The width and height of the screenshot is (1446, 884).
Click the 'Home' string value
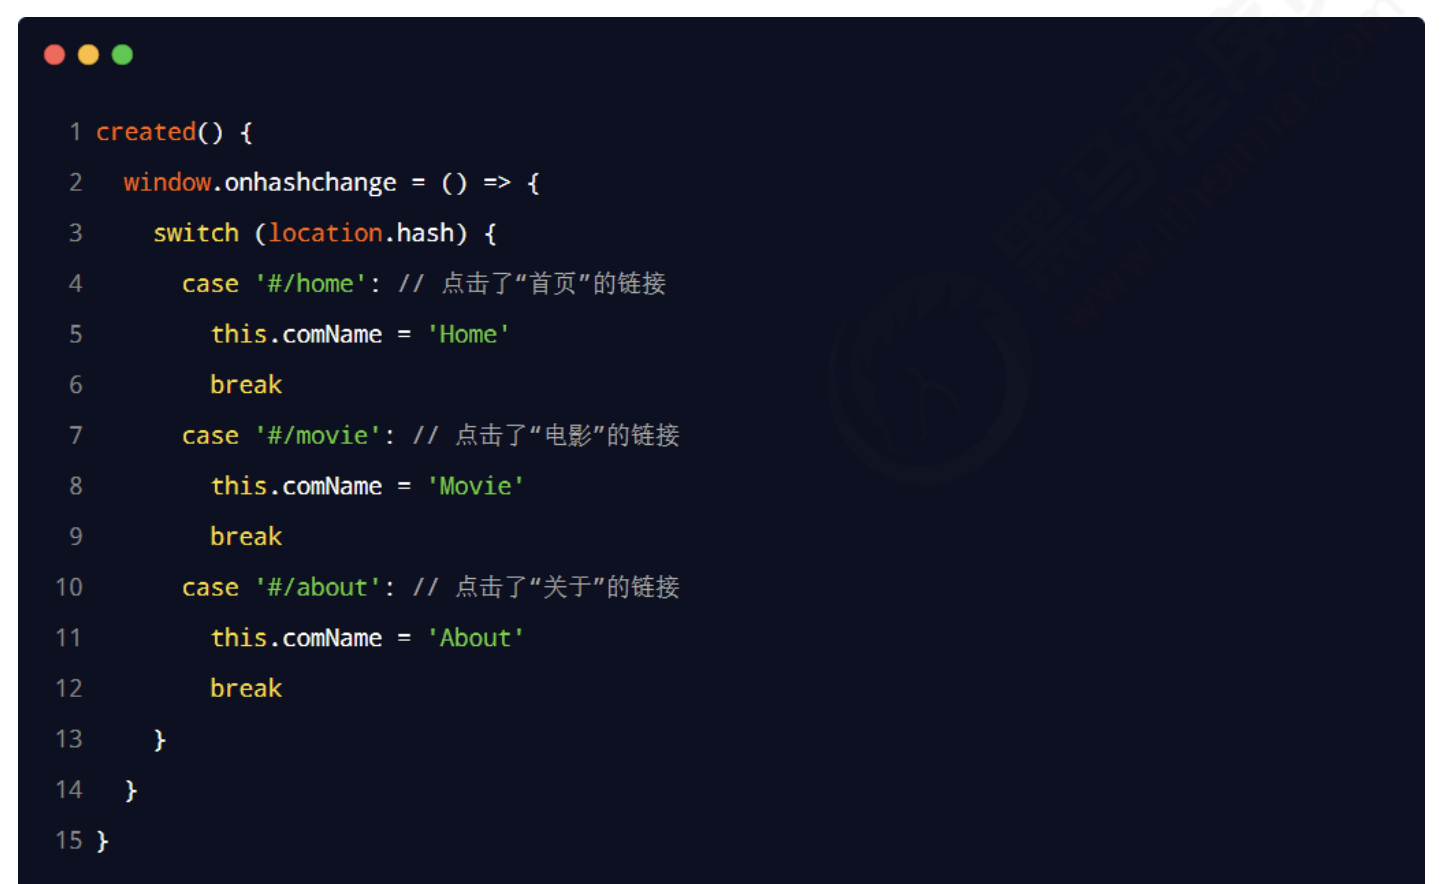pyautogui.click(x=468, y=334)
